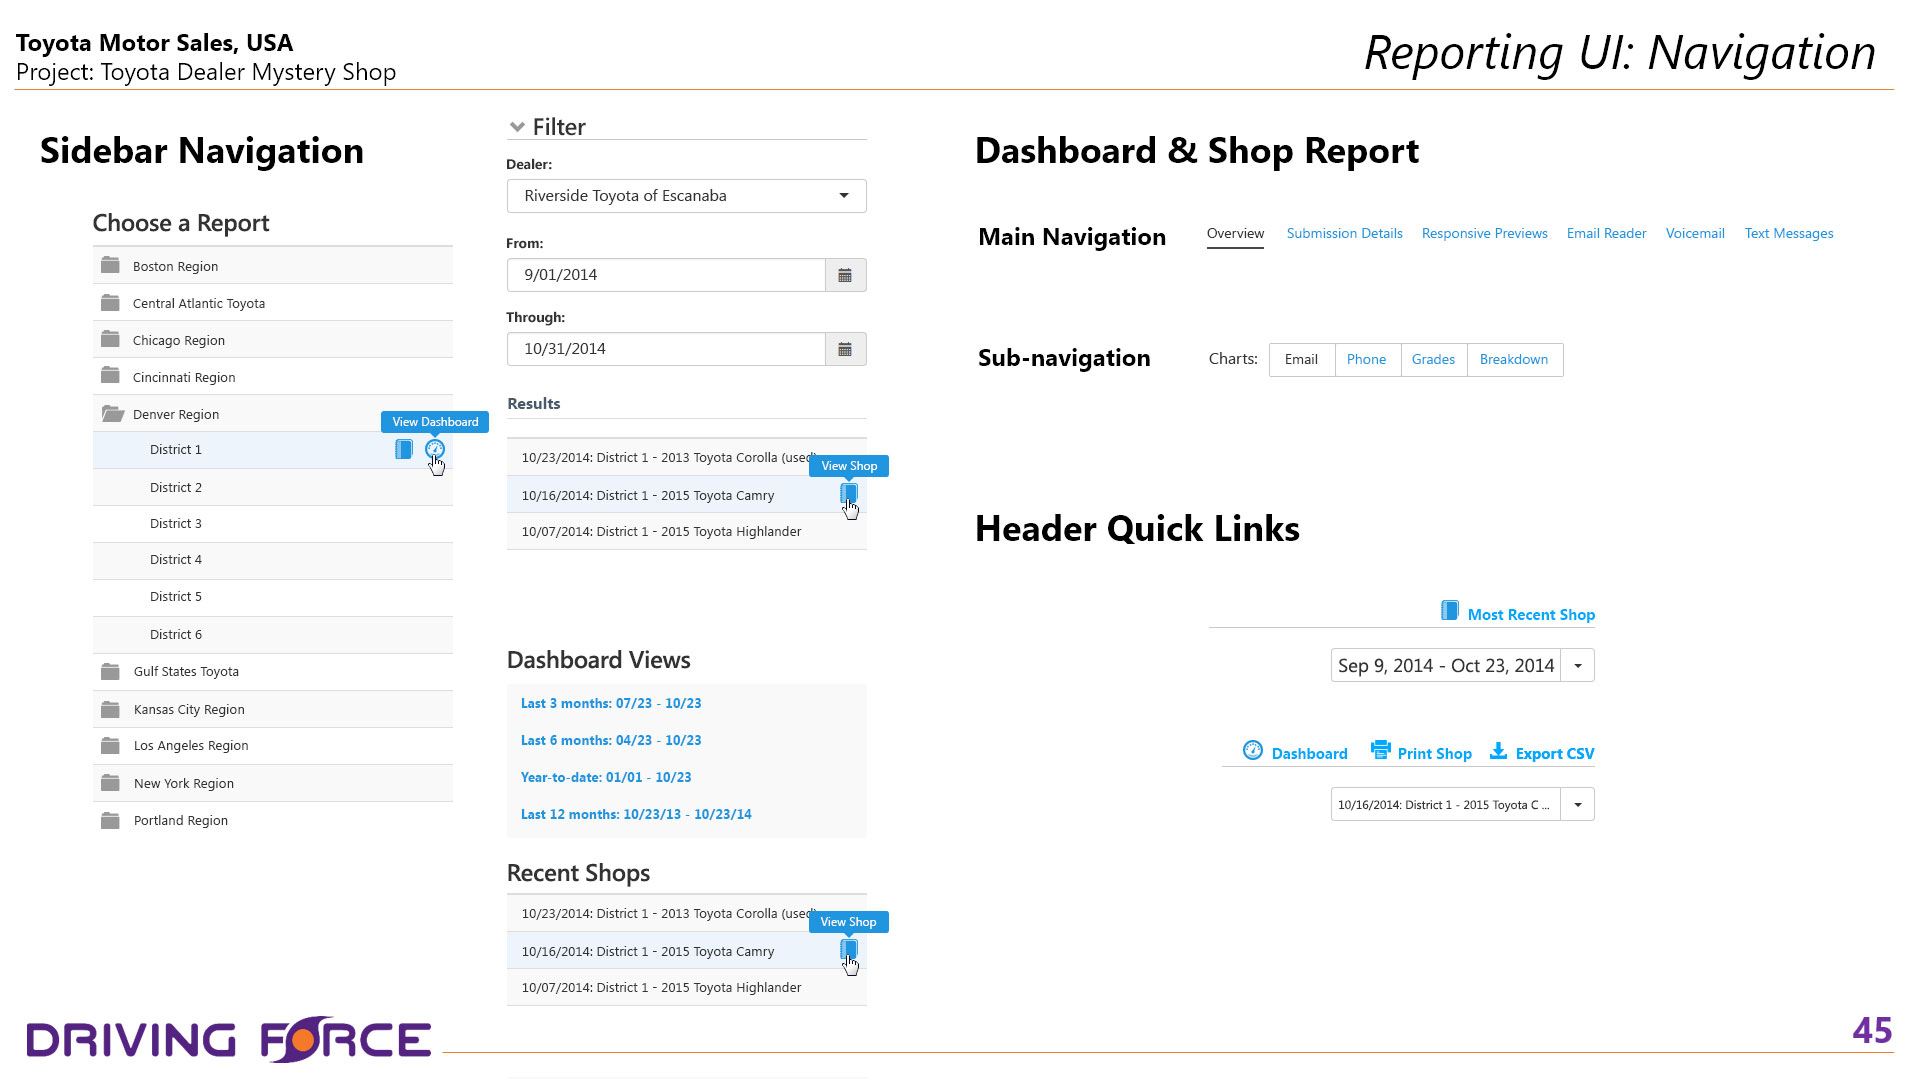Open the dashboard gauge icon for District 1
This screenshot has width=1919, height=1080.
point(434,450)
